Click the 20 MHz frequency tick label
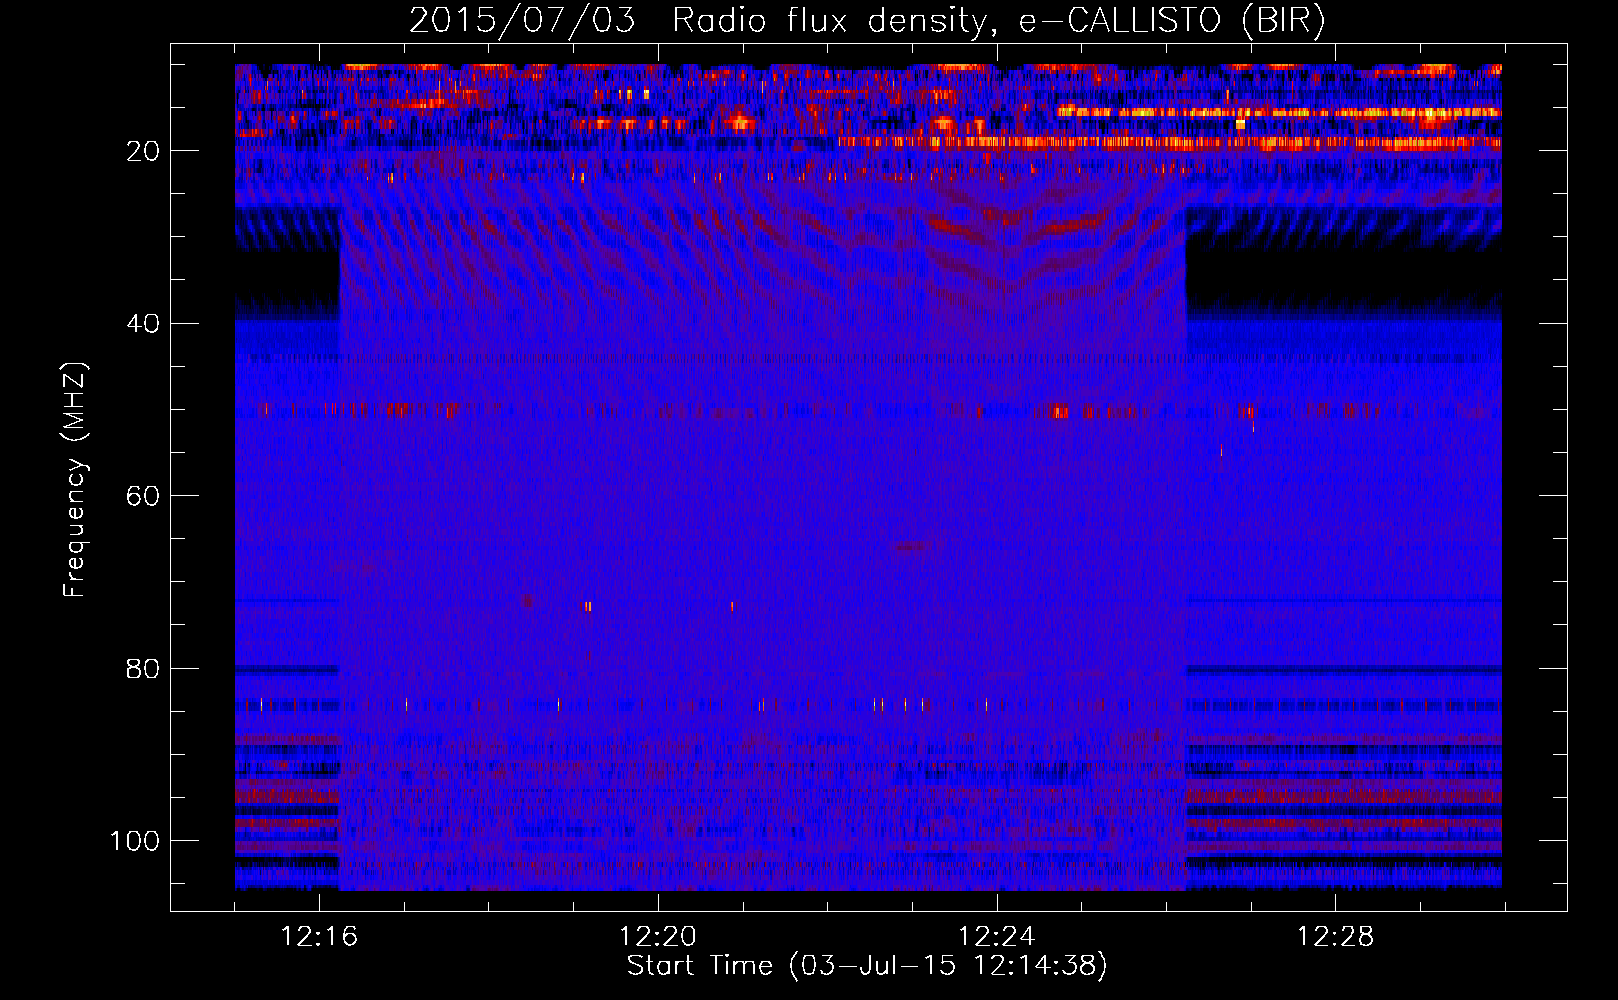 pyautogui.click(x=143, y=151)
